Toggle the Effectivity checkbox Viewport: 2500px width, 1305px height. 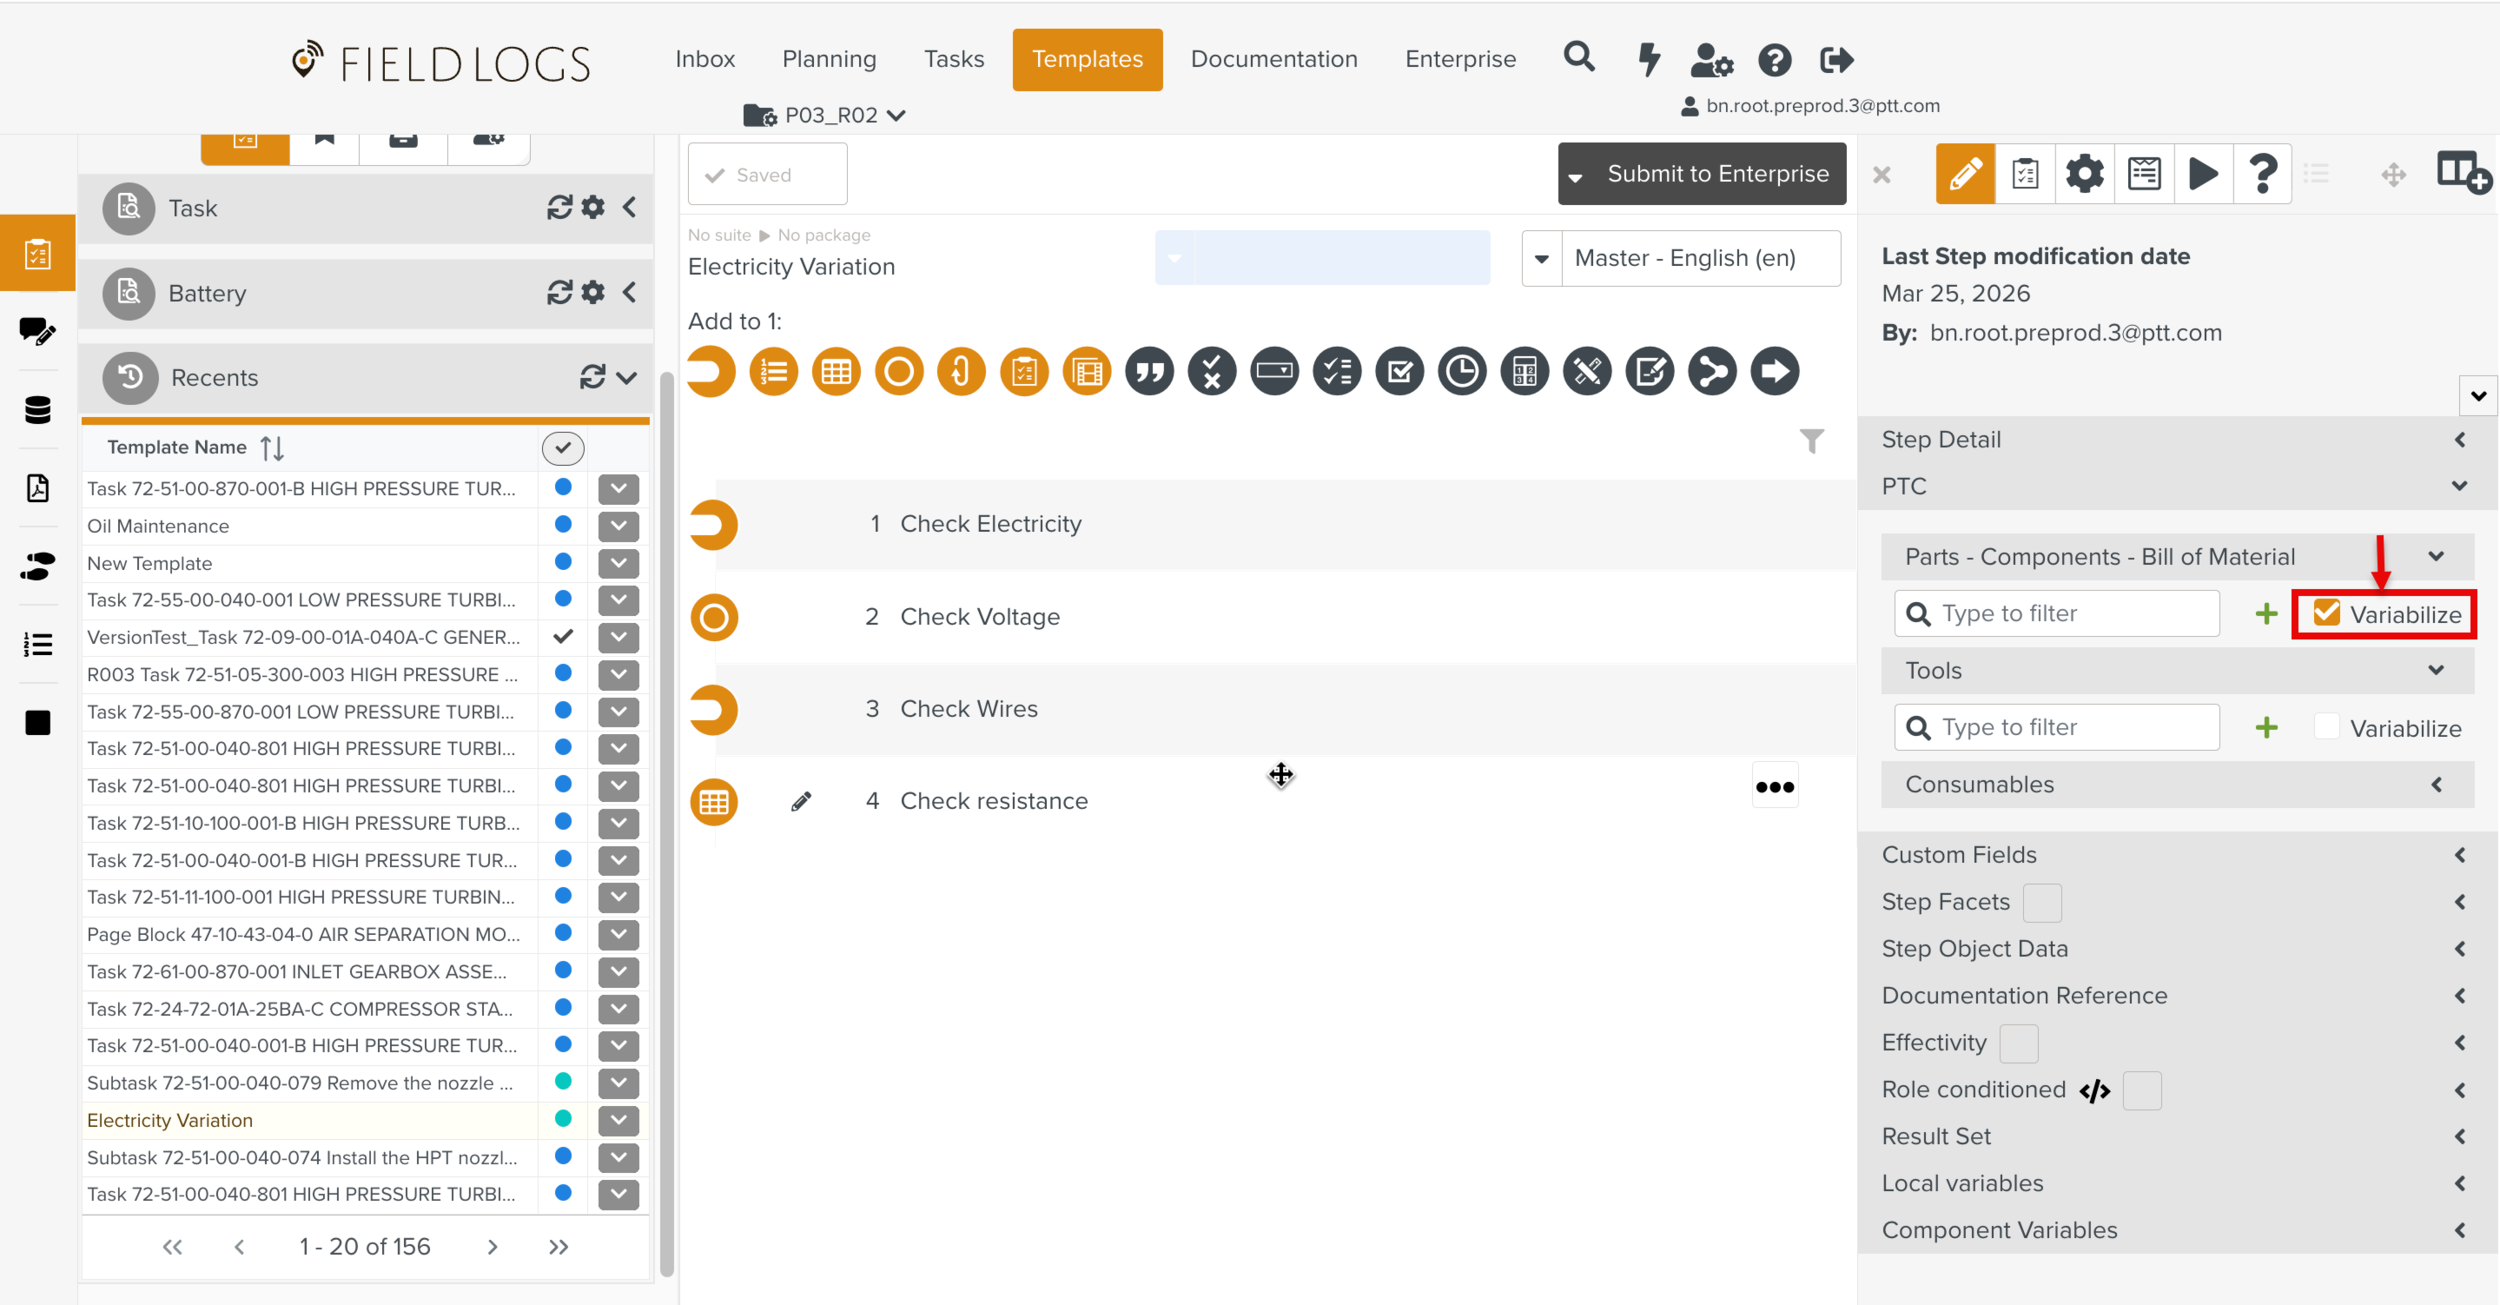pos(2018,1043)
